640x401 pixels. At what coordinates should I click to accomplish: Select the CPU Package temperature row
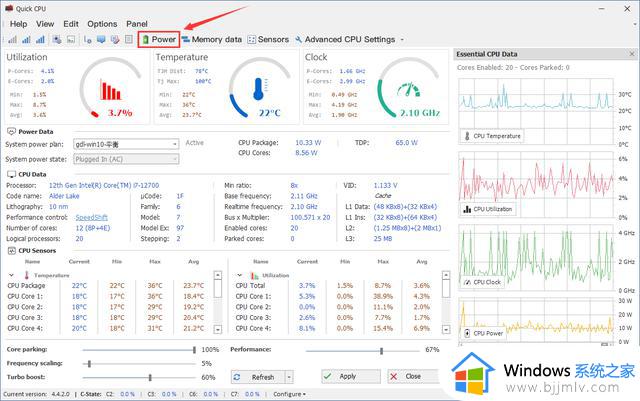[109, 285]
